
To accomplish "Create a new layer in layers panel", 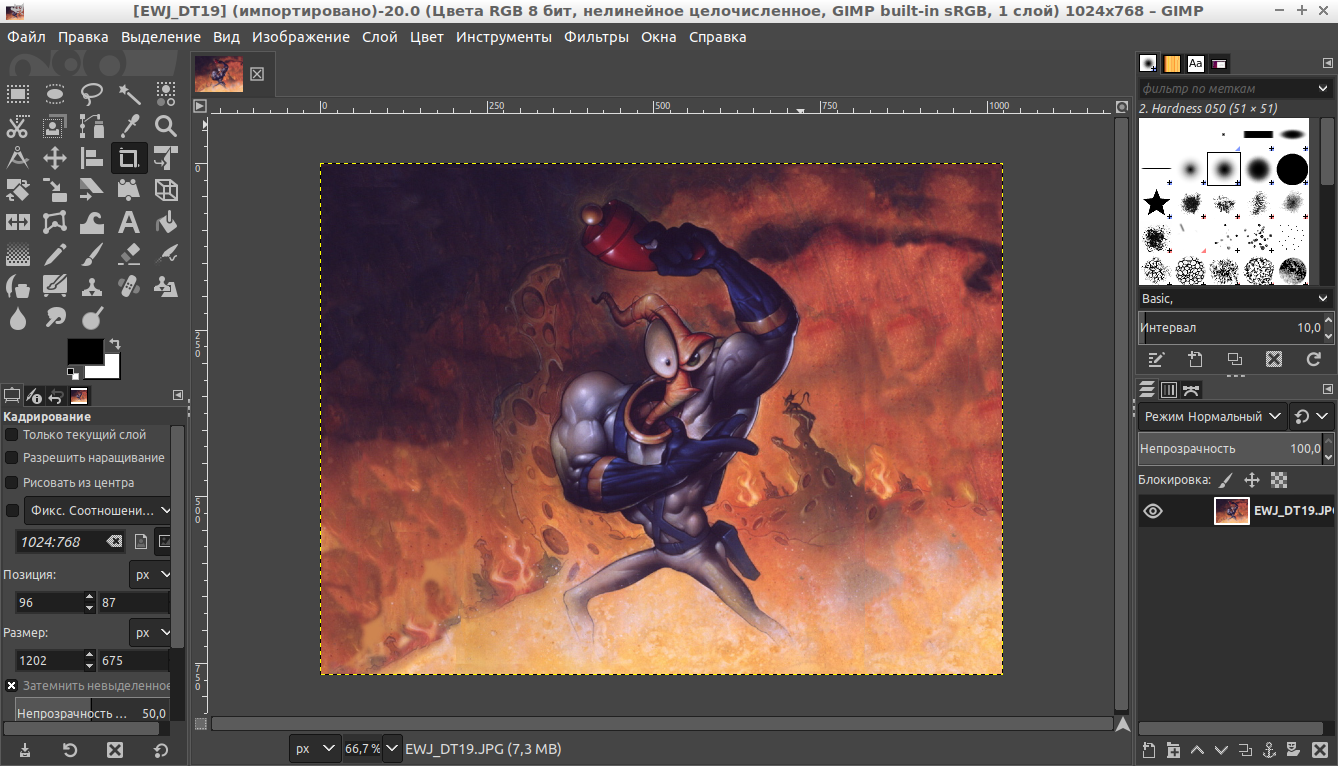I will point(1148,750).
